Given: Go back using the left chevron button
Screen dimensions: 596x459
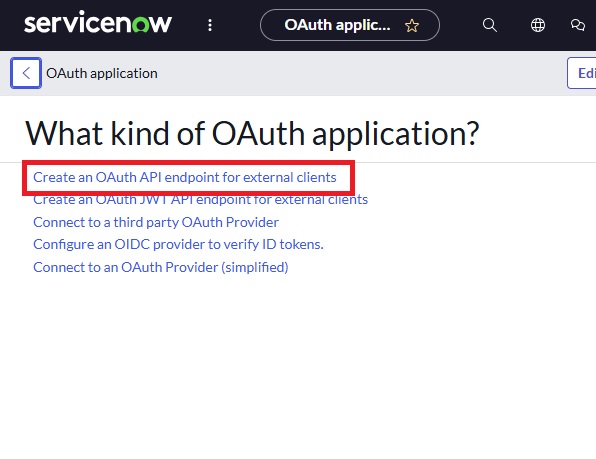Looking at the screenshot, I should [x=26, y=73].
